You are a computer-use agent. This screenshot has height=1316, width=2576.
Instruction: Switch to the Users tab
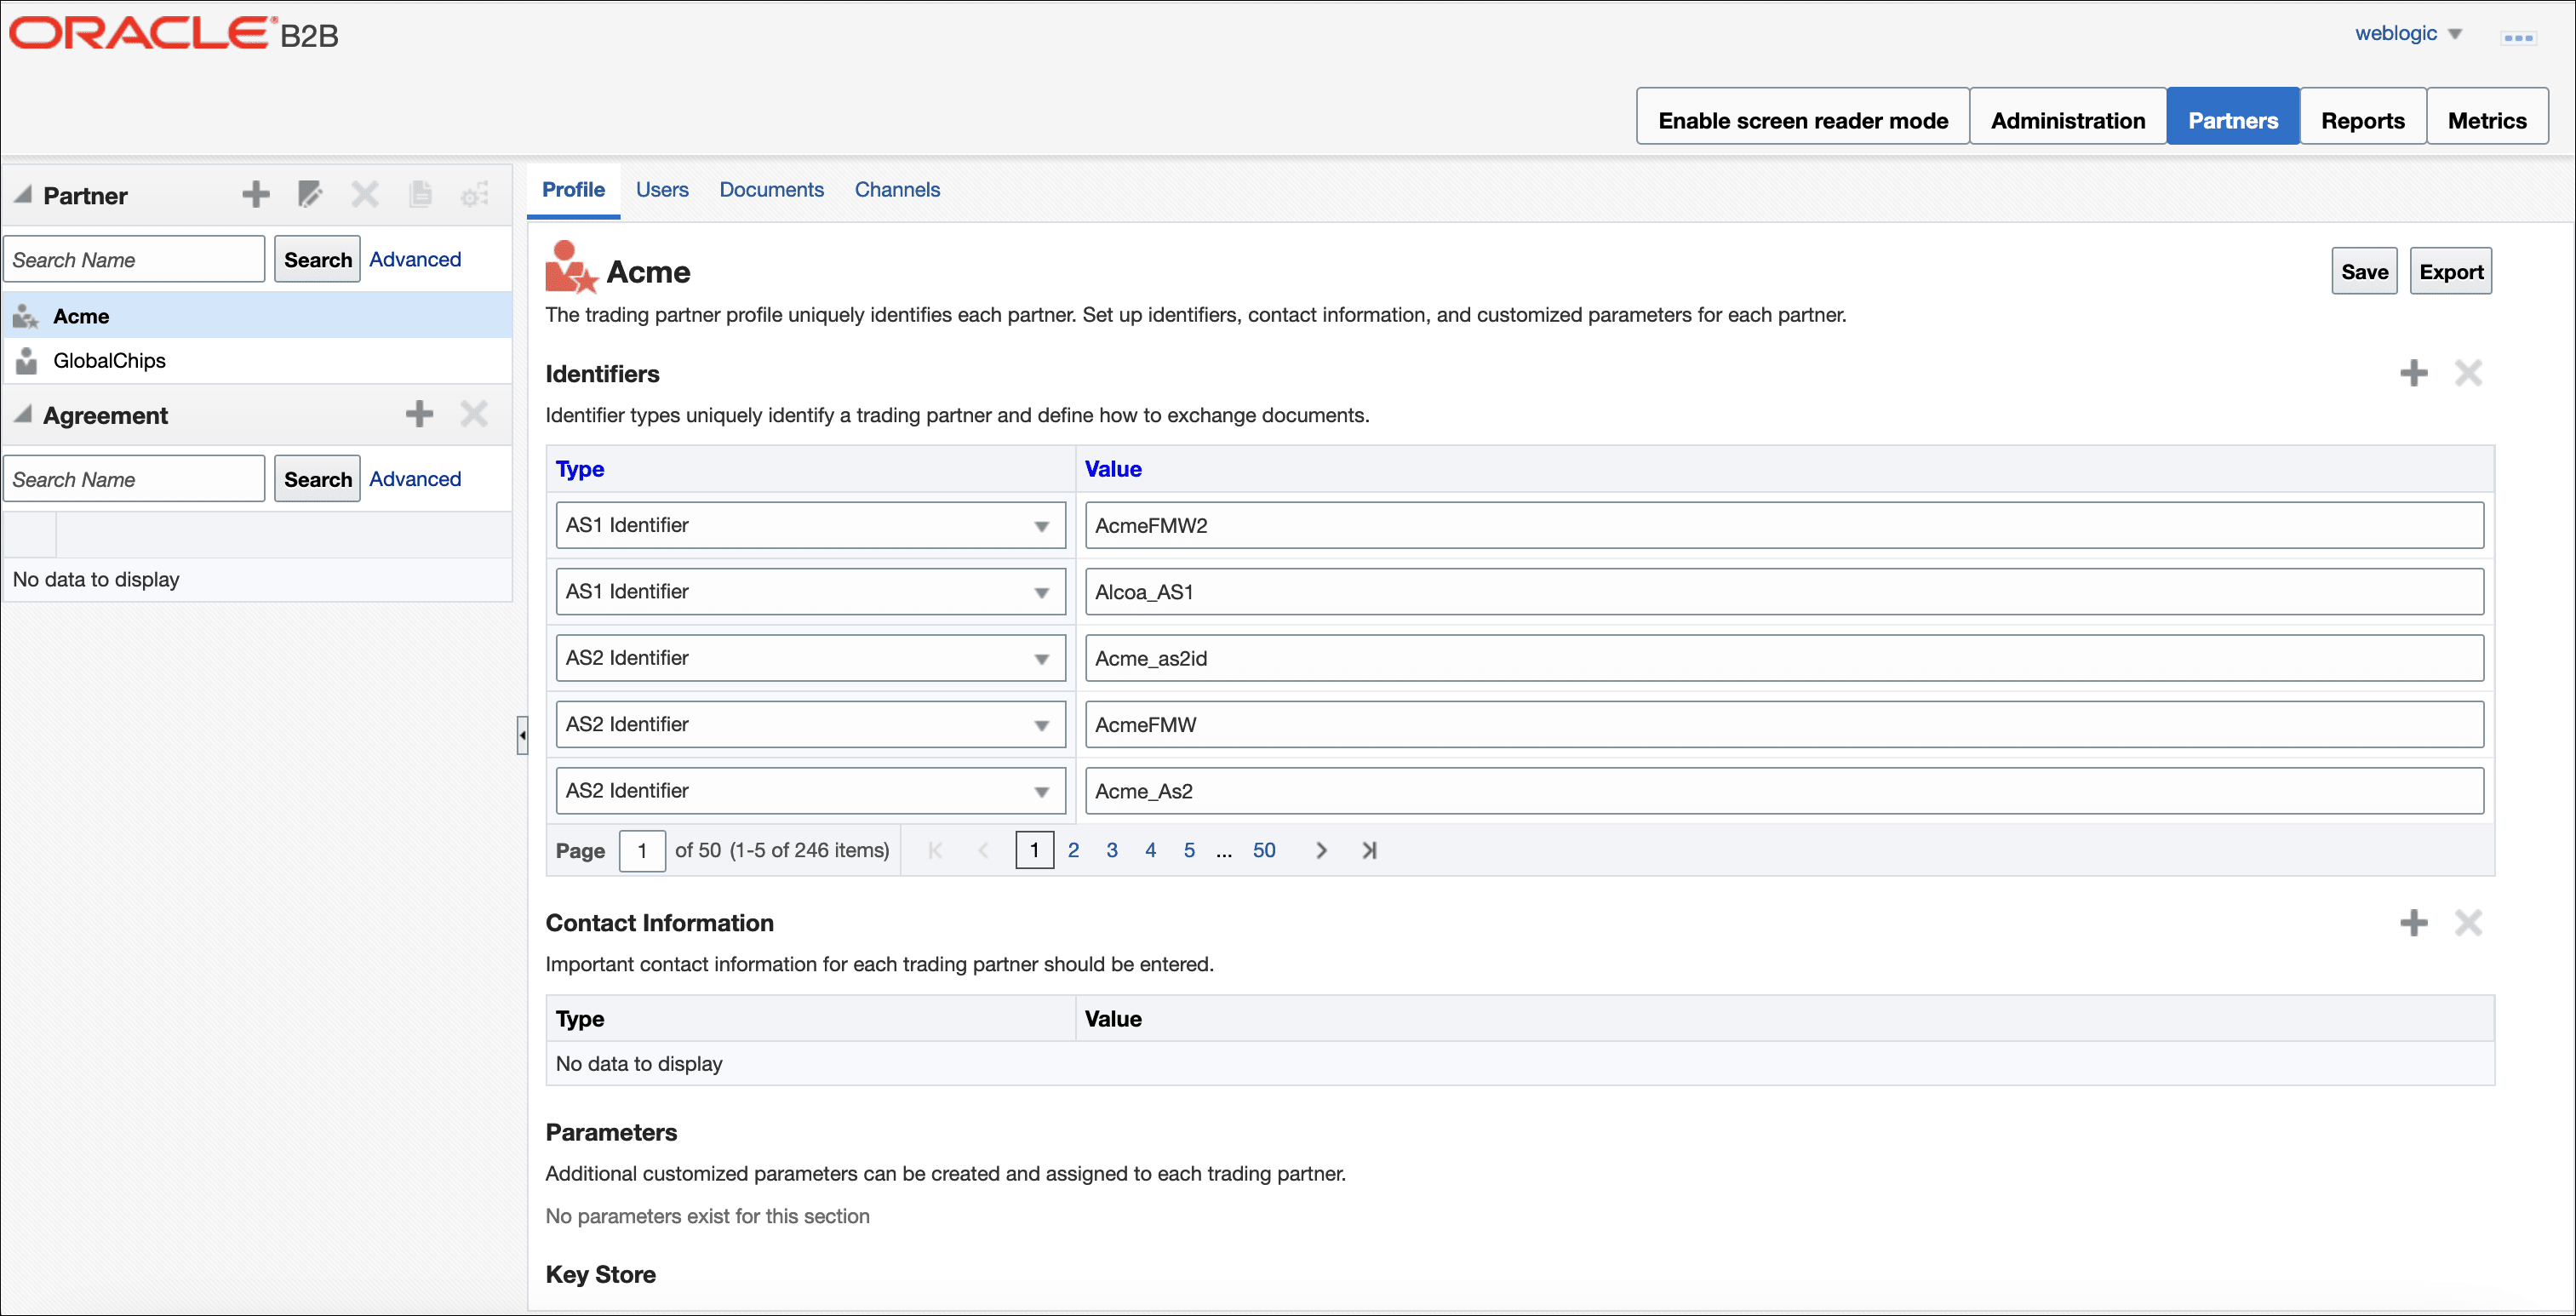tap(662, 190)
